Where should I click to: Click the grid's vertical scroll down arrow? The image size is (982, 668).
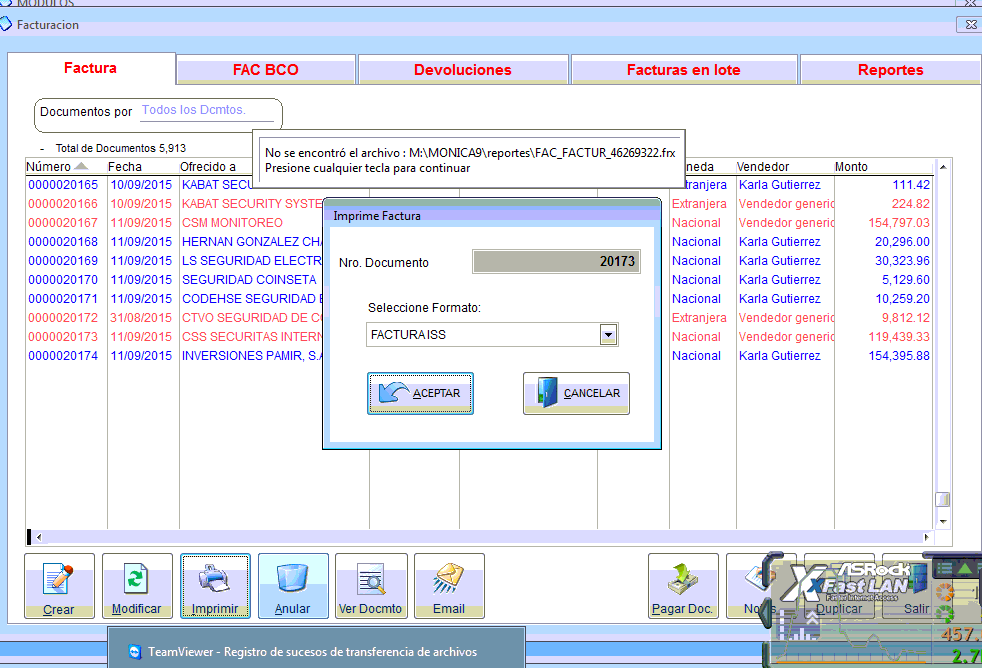click(943, 522)
